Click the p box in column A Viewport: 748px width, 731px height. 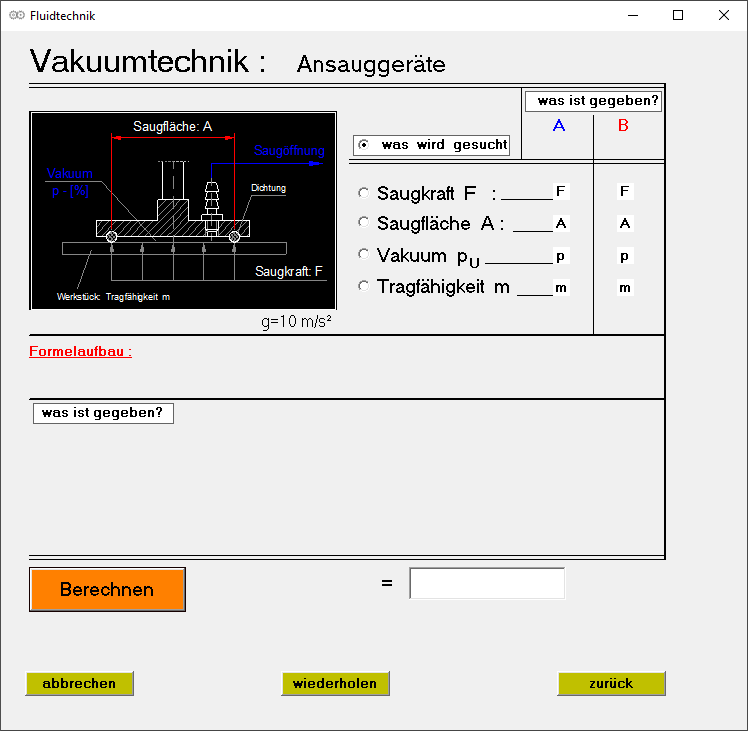[x=561, y=256]
